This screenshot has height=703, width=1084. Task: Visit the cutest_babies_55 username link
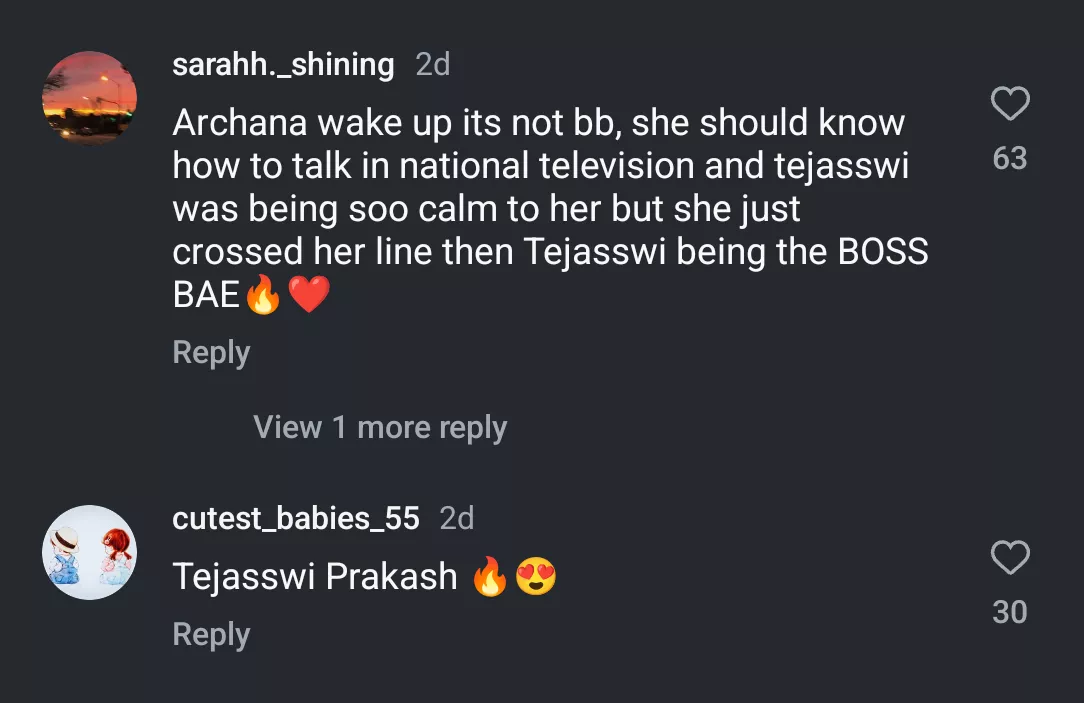pyautogui.click(x=295, y=519)
